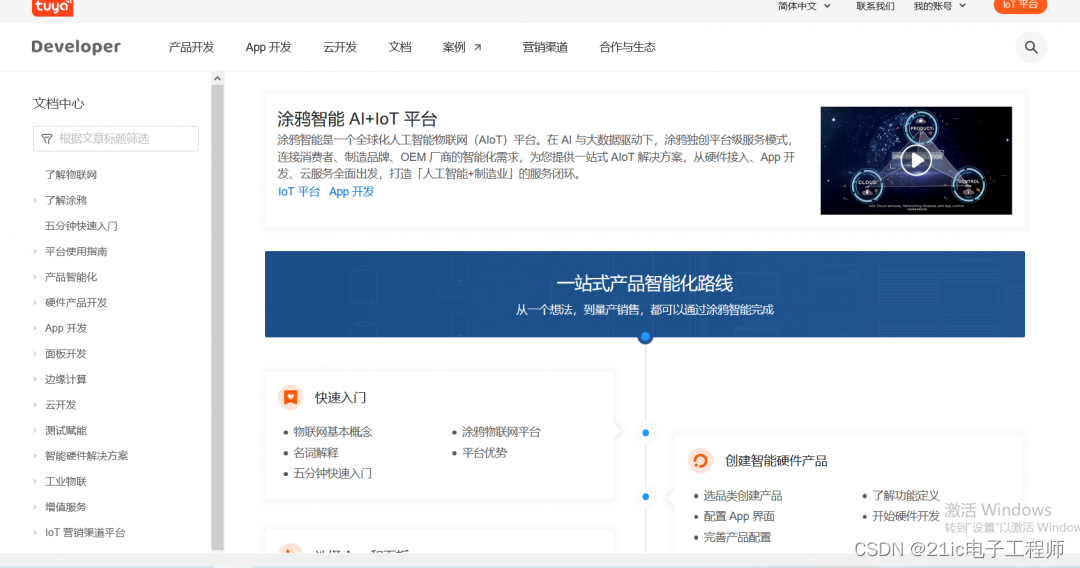1080x568 pixels.
Task: Open the blue App 开发 link in intro
Action: [x=351, y=191]
